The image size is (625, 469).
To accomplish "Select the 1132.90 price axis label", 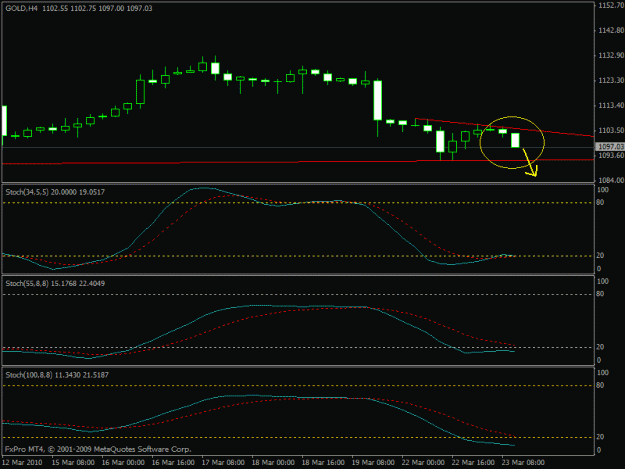I will coord(611,56).
